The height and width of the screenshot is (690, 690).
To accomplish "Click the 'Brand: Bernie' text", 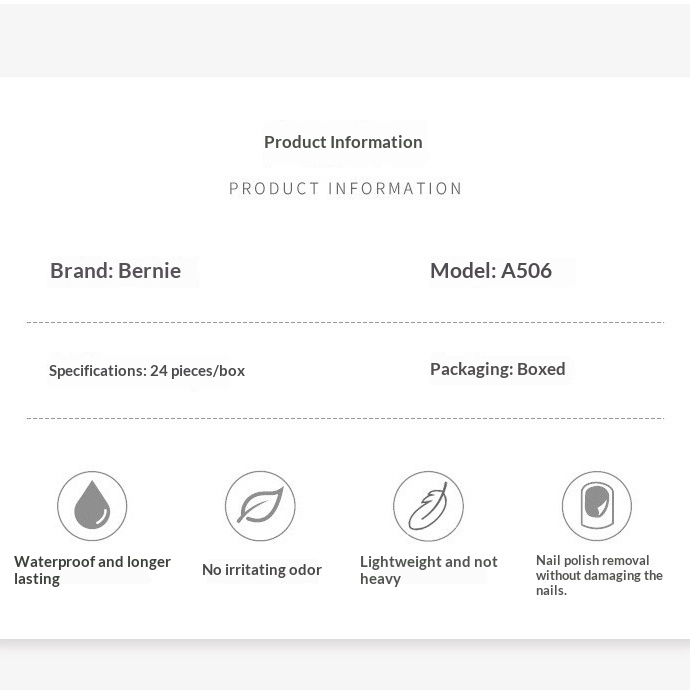I will coord(115,271).
